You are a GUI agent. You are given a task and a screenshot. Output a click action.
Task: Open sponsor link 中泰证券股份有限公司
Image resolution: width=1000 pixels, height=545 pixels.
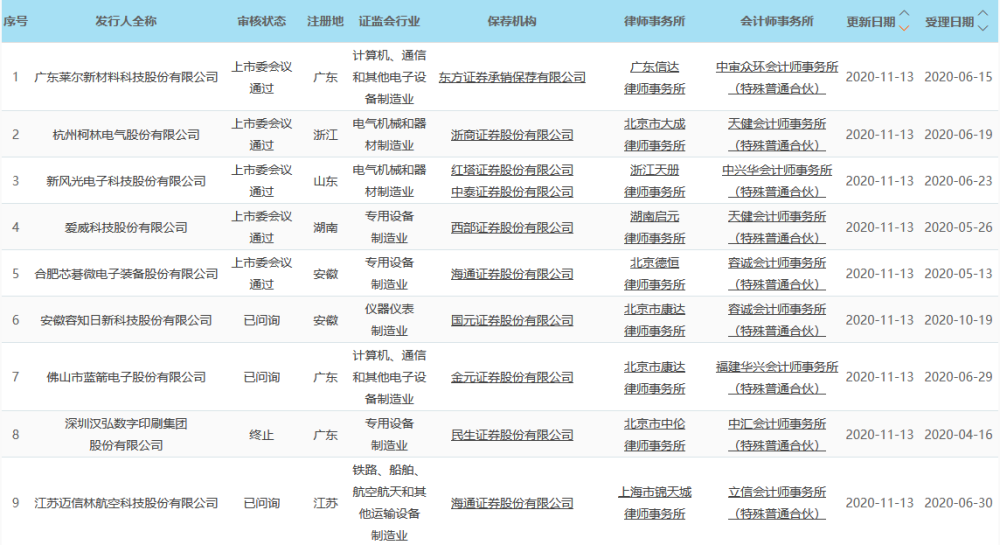pos(512,192)
